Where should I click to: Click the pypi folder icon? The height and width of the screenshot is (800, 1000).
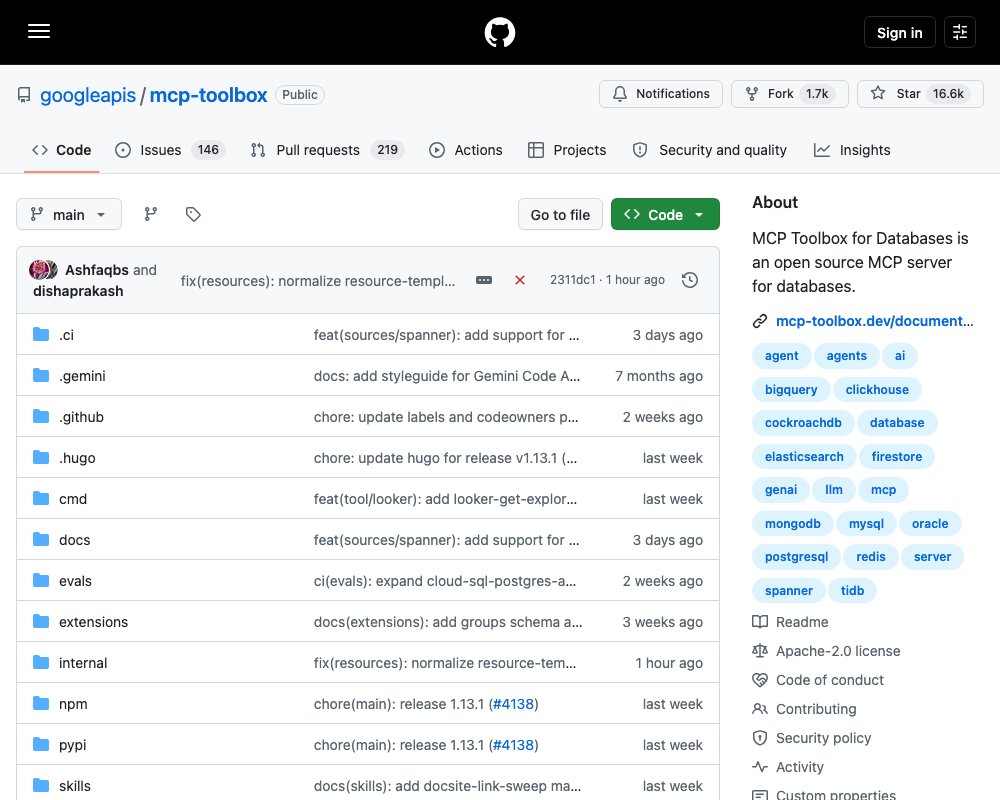pyautogui.click(x=41, y=744)
